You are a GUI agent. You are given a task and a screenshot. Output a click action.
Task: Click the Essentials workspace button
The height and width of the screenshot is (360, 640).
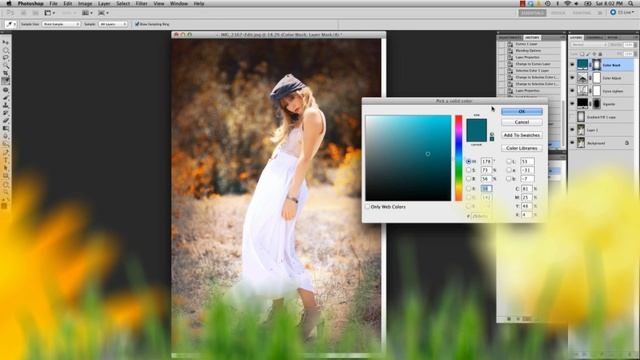click(532, 13)
